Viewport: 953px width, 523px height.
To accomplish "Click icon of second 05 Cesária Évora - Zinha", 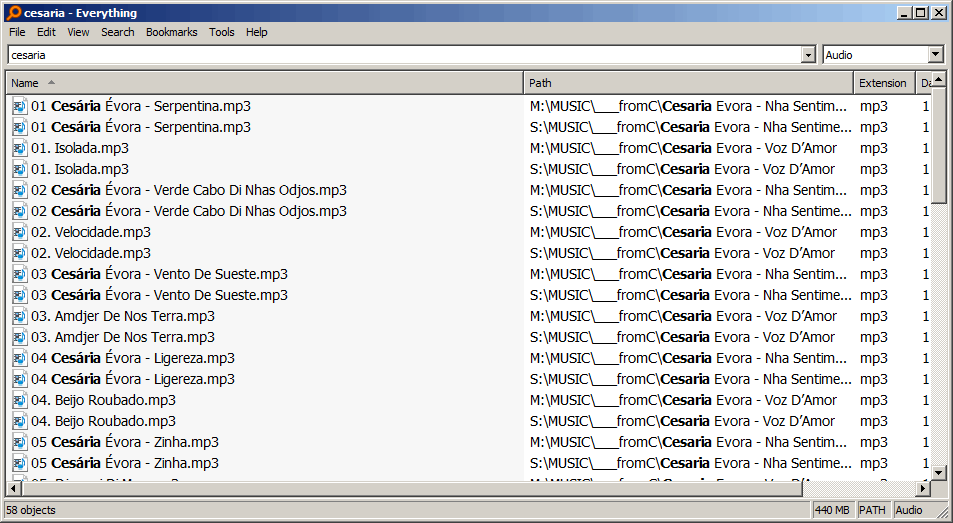I will (x=20, y=463).
